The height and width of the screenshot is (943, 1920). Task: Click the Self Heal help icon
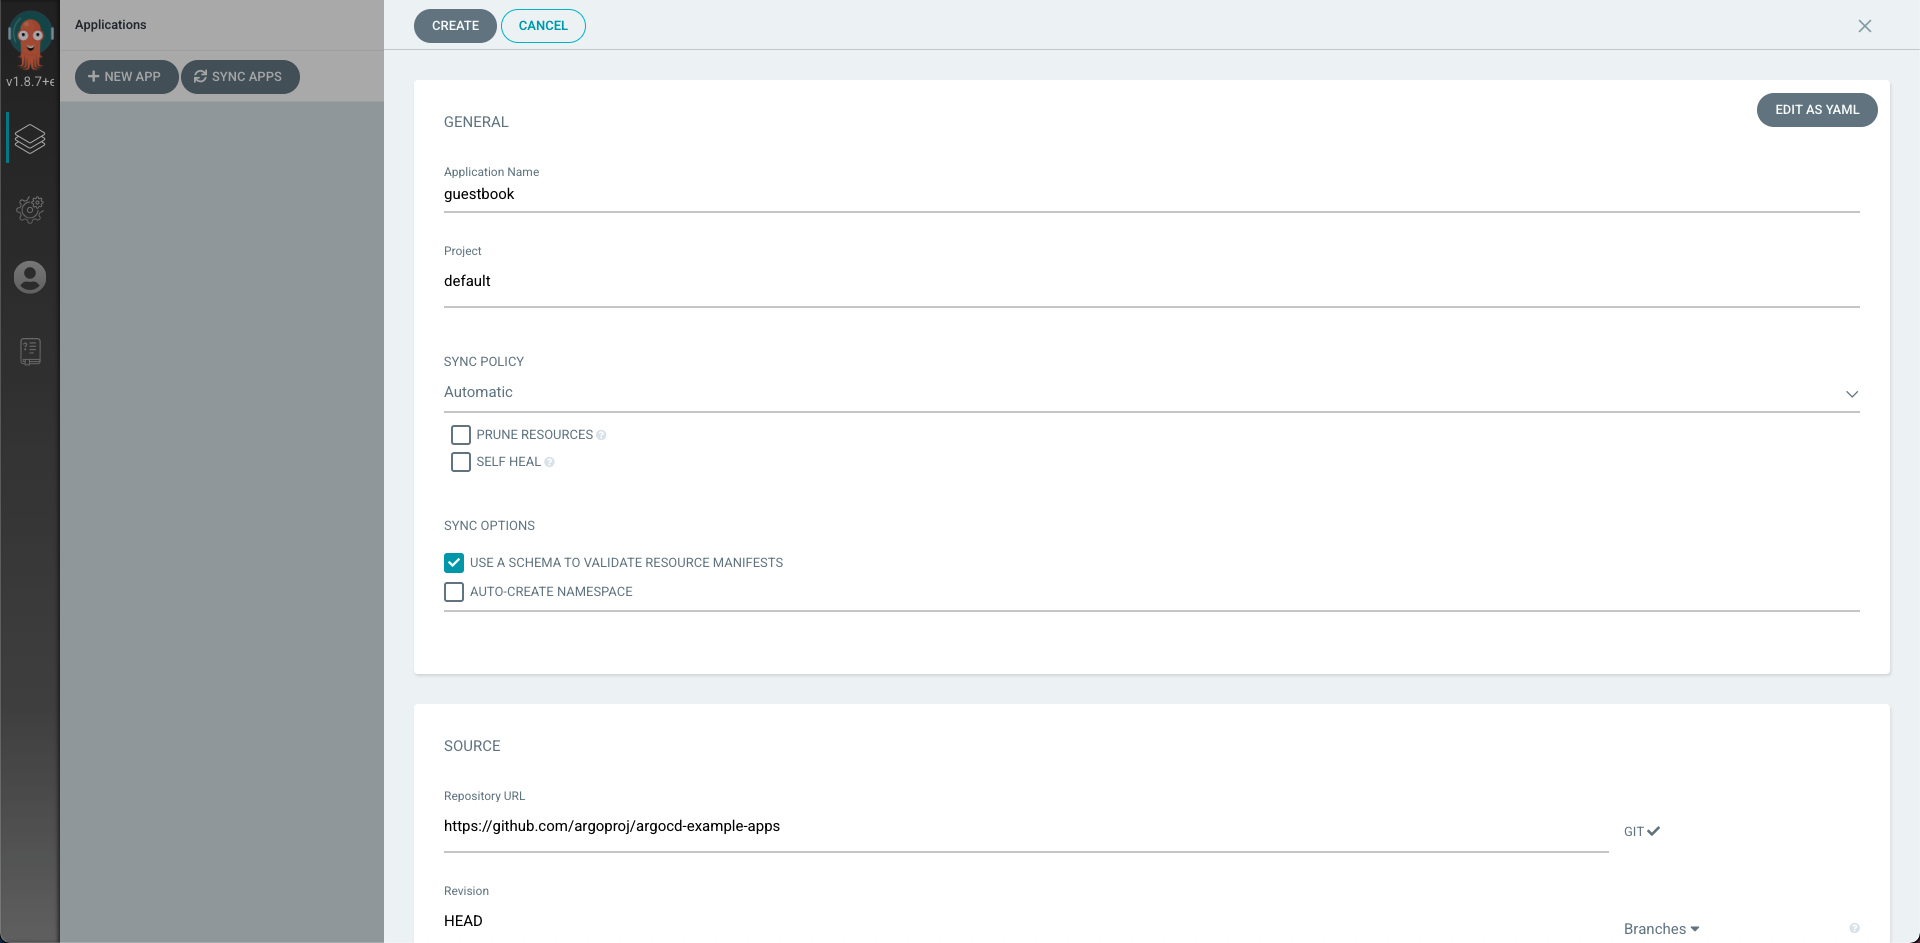(549, 462)
